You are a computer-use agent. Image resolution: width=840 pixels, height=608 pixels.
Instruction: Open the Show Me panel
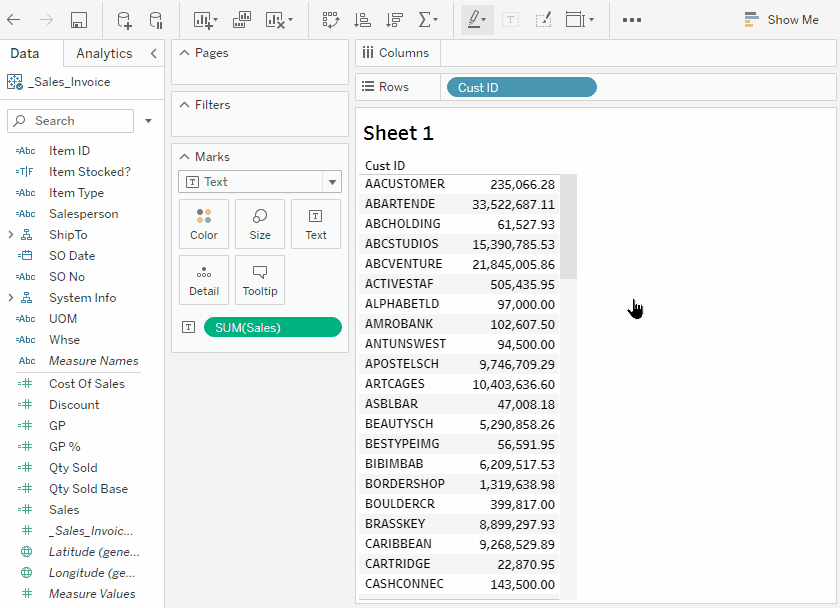coord(781,20)
